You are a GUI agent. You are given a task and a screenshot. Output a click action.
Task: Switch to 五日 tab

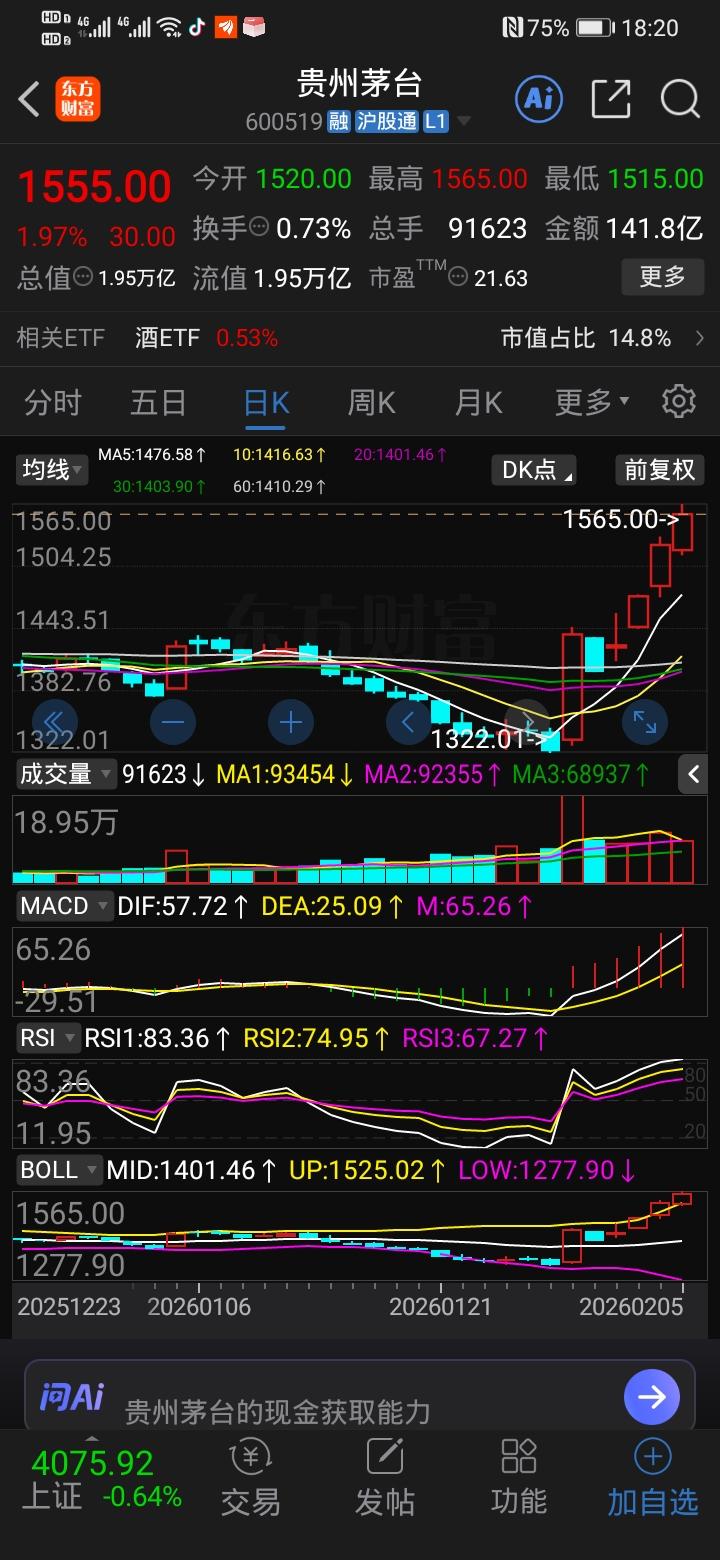tap(159, 402)
